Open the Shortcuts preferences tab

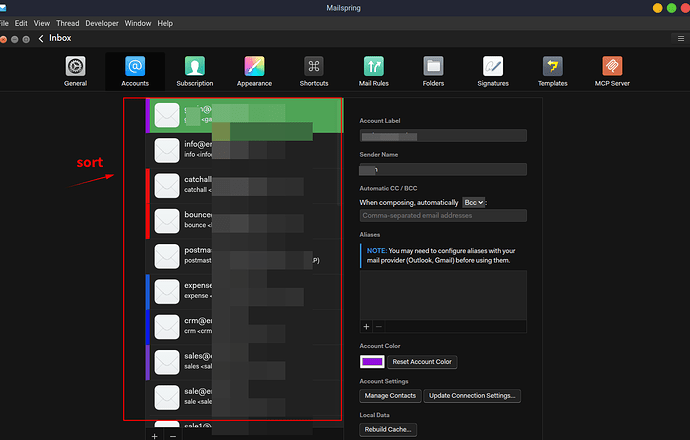[x=314, y=71]
